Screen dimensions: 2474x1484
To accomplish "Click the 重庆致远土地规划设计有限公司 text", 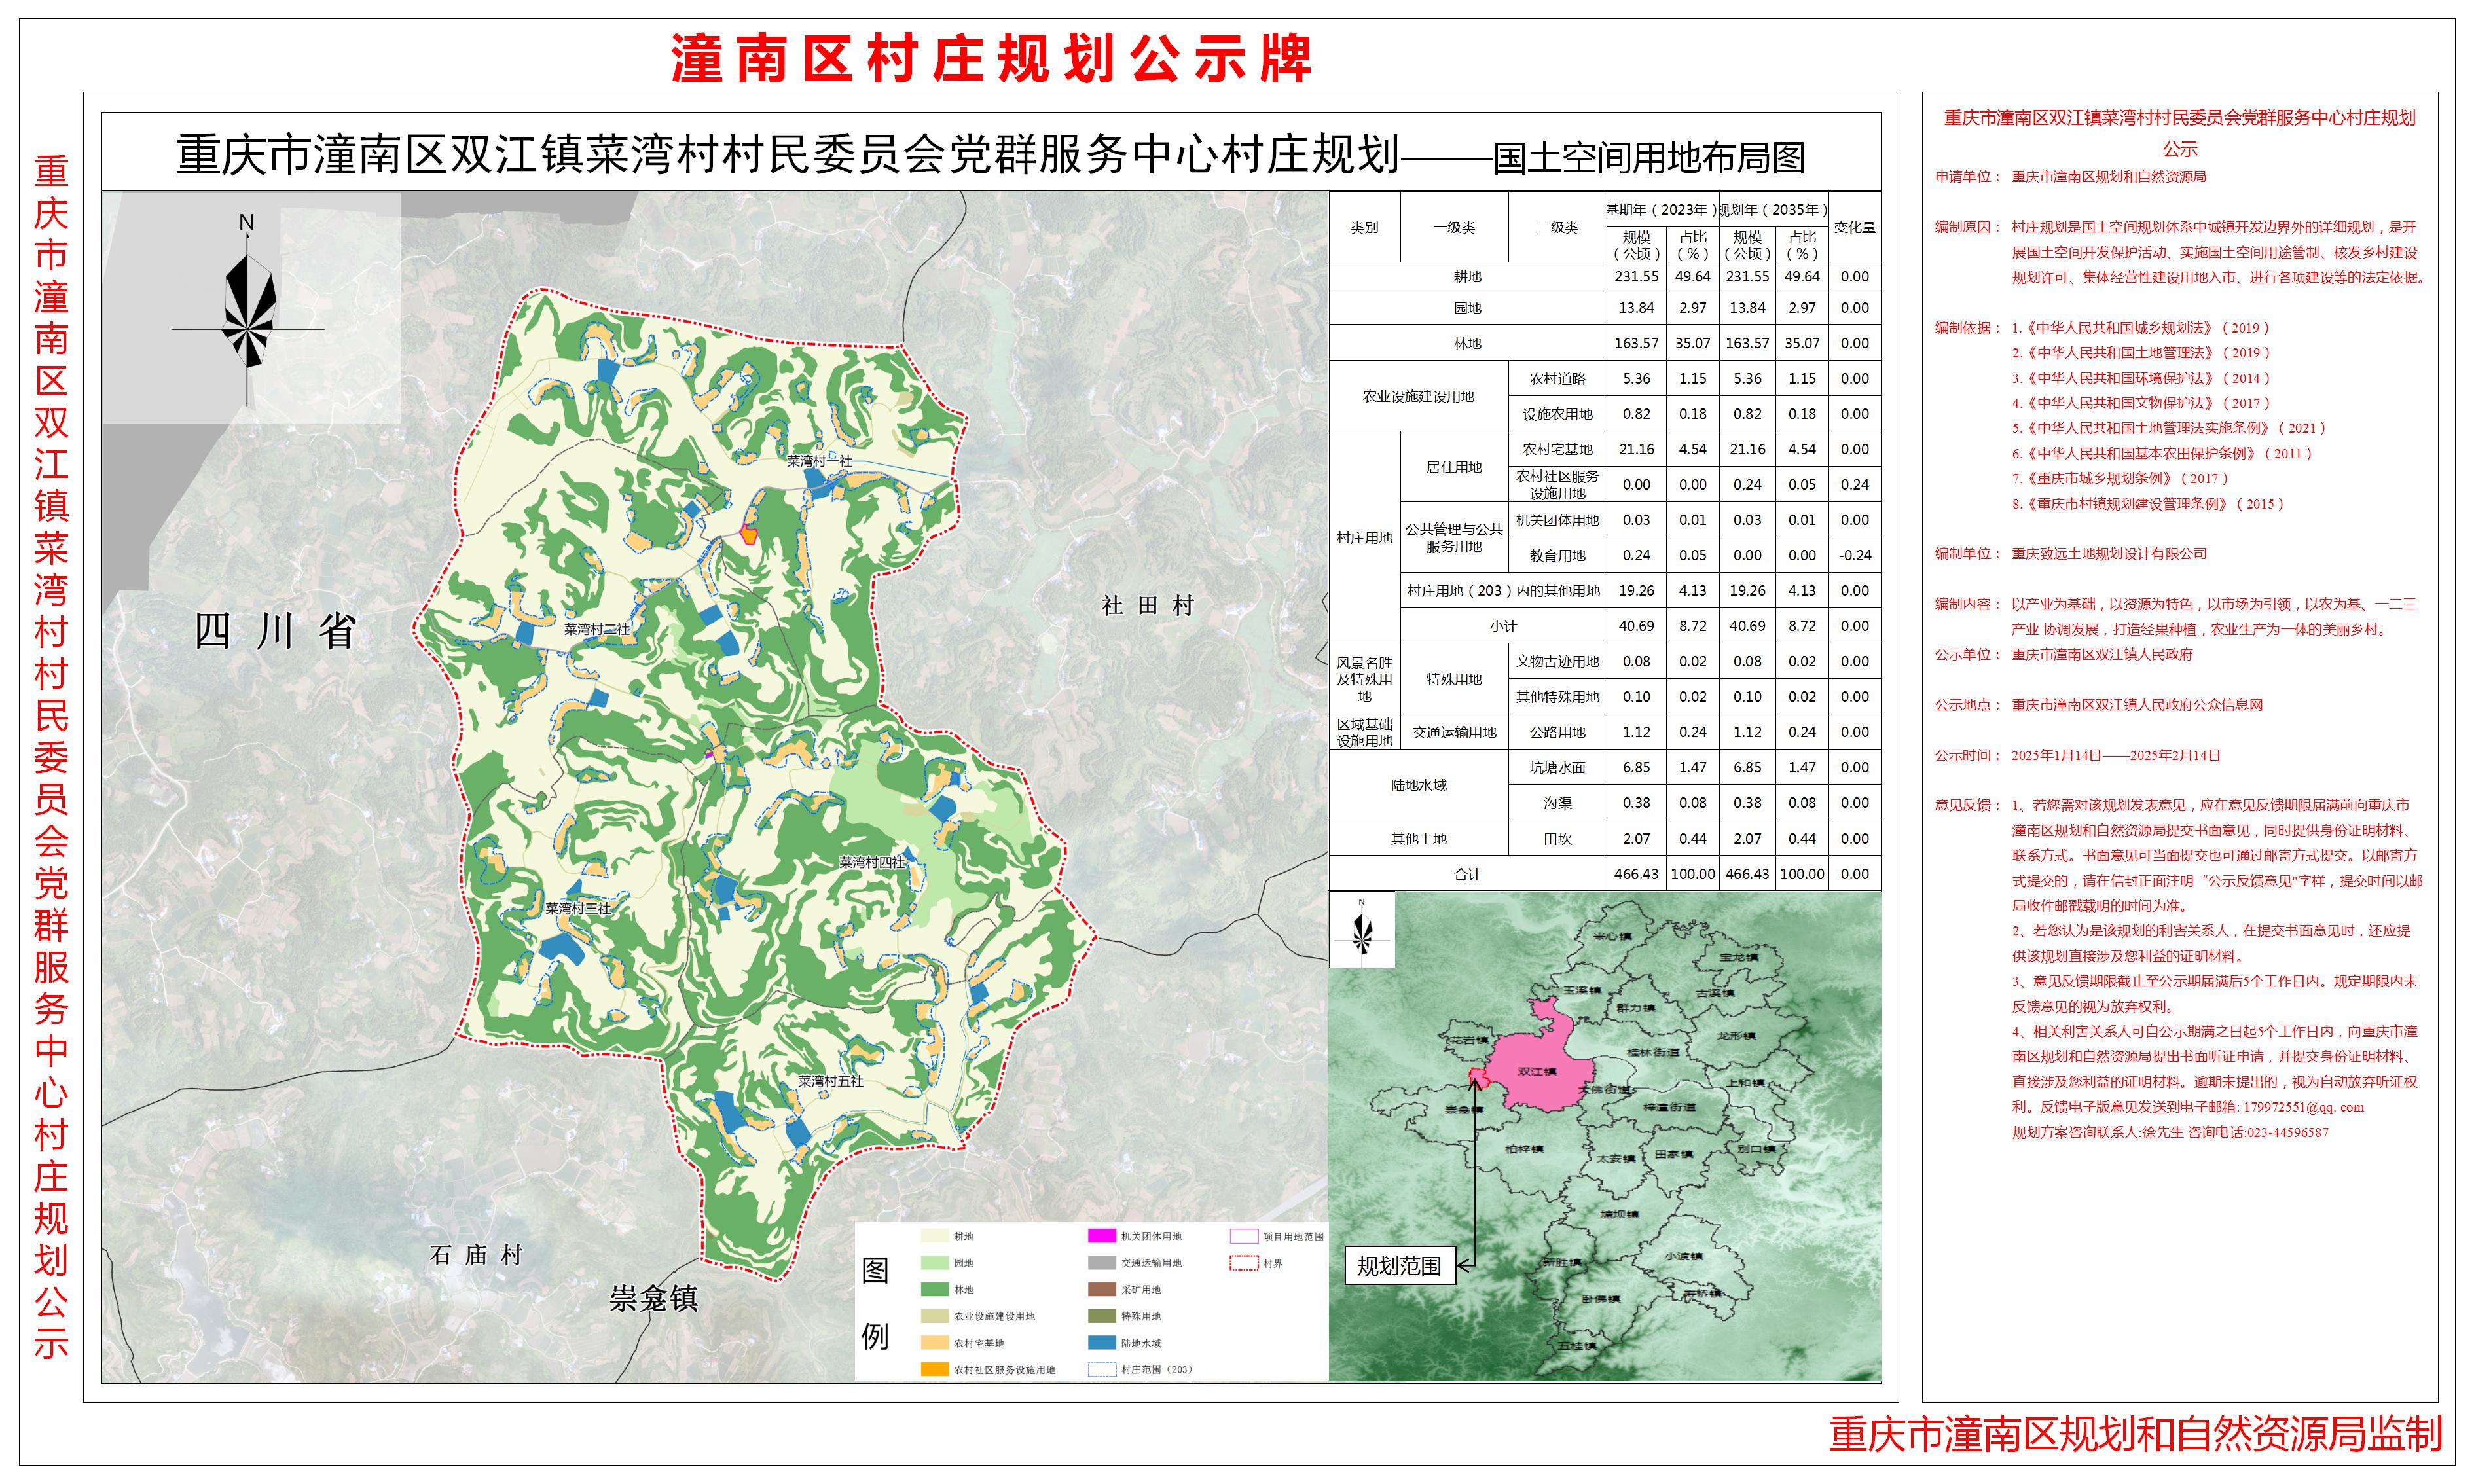I will point(2109,554).
